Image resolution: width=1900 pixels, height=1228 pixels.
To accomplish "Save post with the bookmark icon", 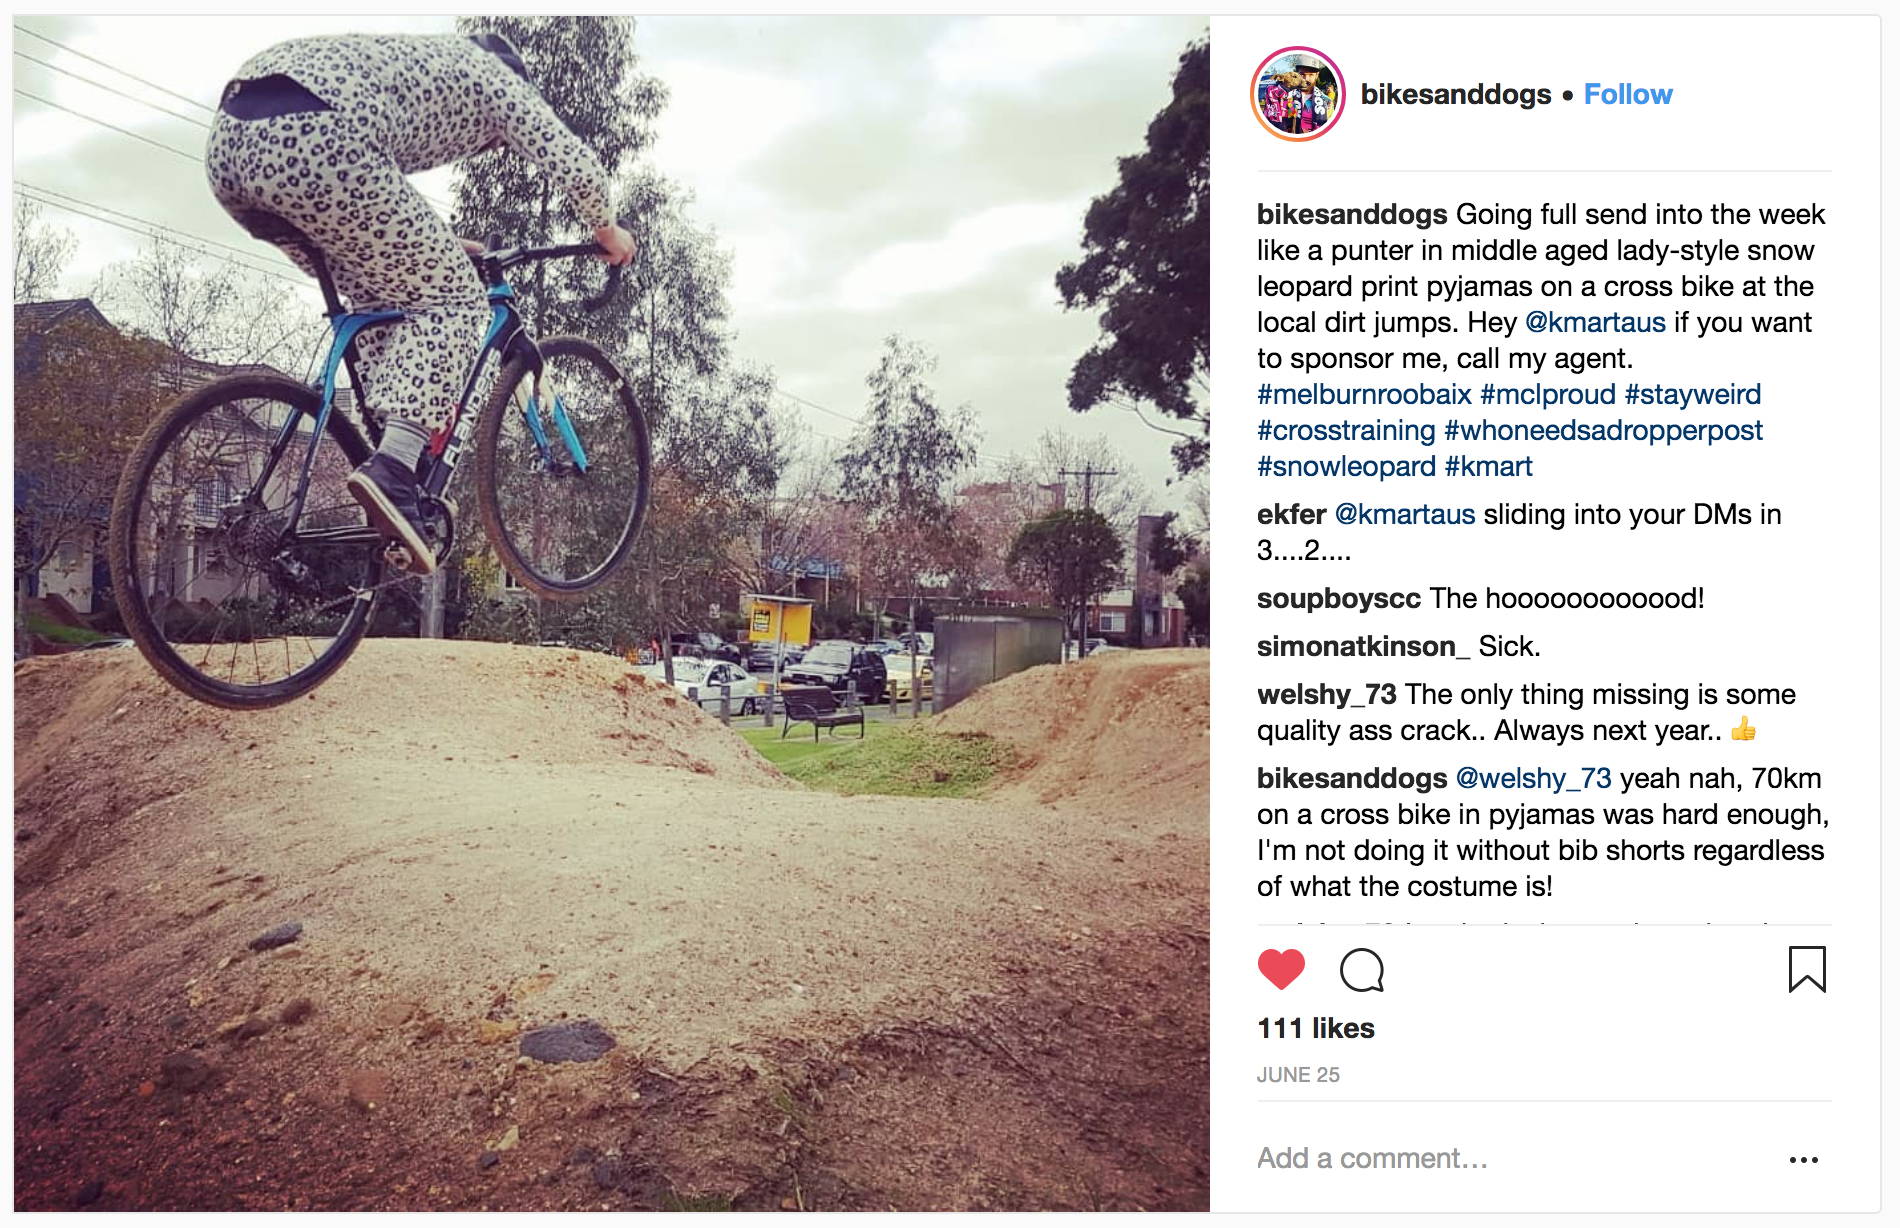I will (1807, 969).
